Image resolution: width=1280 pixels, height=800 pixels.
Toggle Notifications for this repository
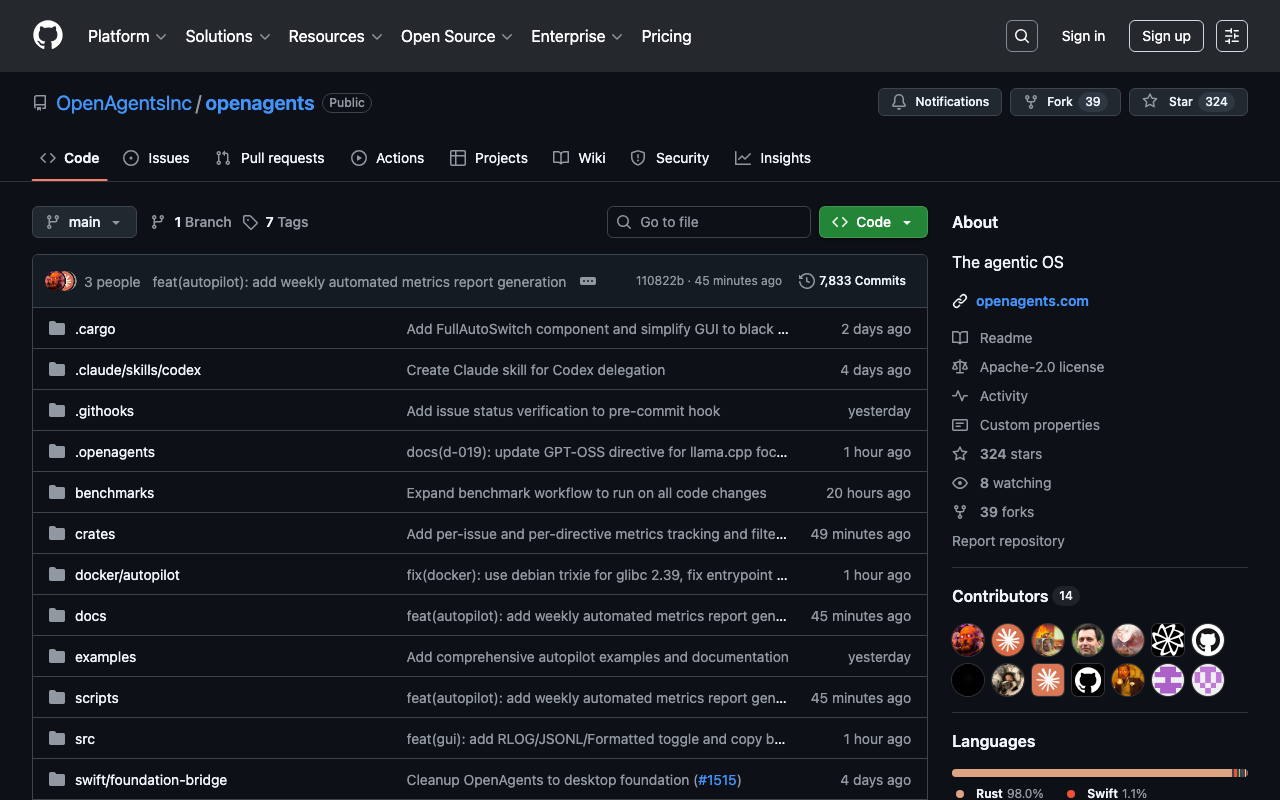[939, 102]
